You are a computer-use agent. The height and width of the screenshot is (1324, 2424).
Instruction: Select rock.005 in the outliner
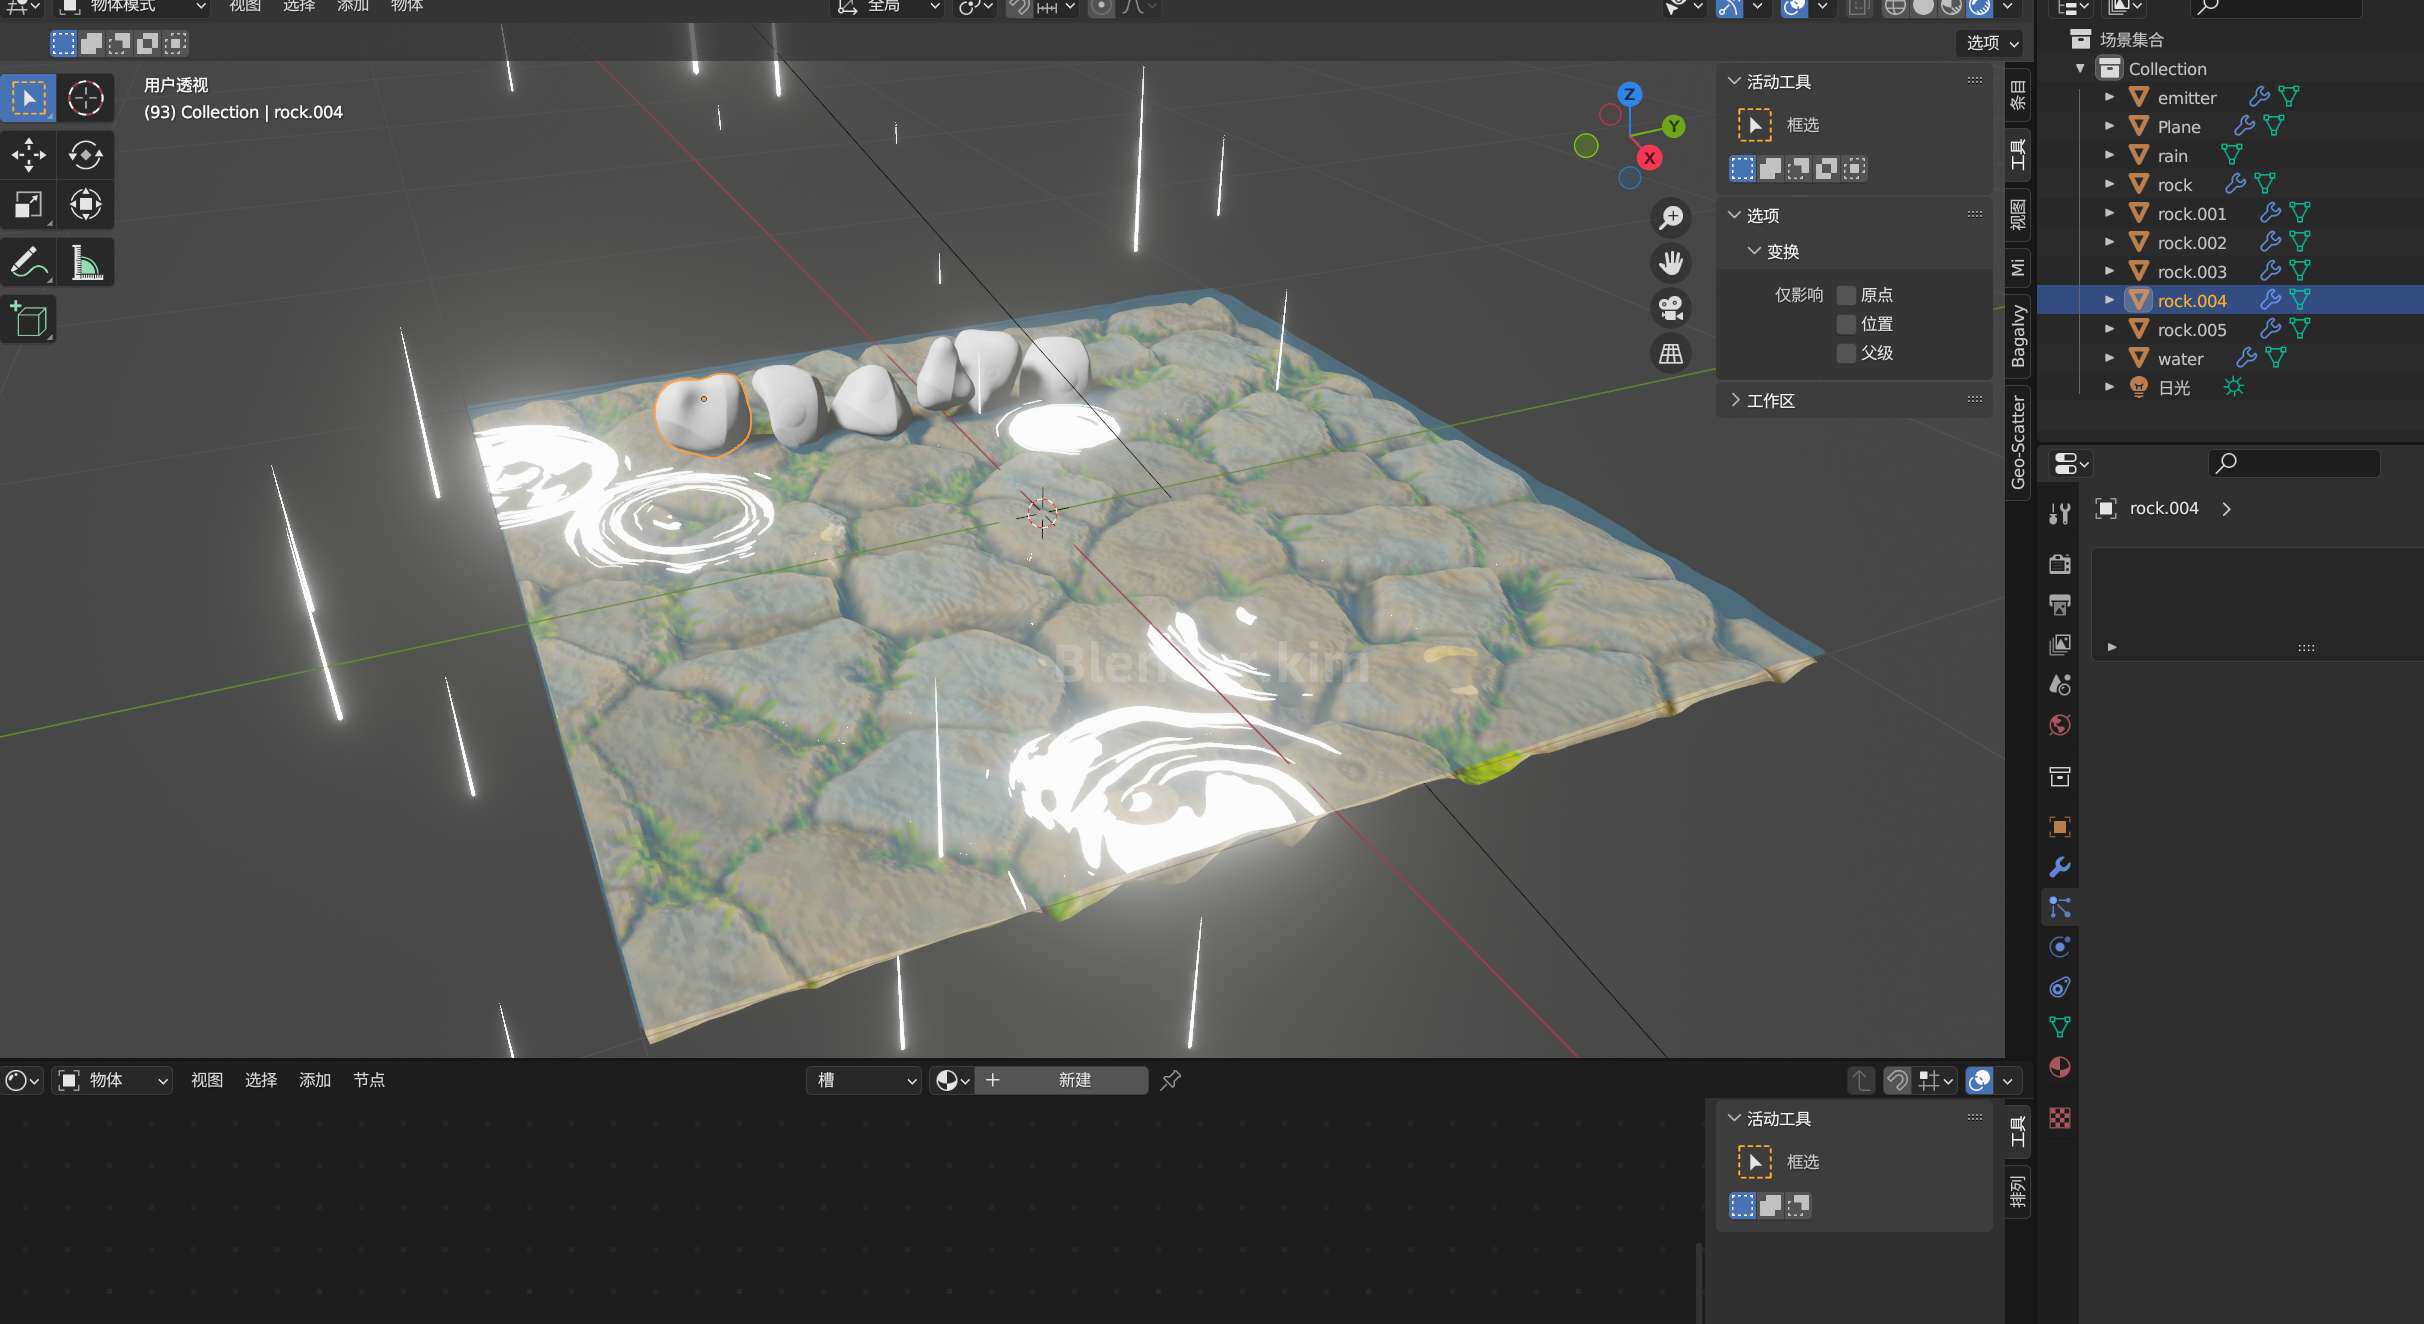click(x=2191, y=330)
